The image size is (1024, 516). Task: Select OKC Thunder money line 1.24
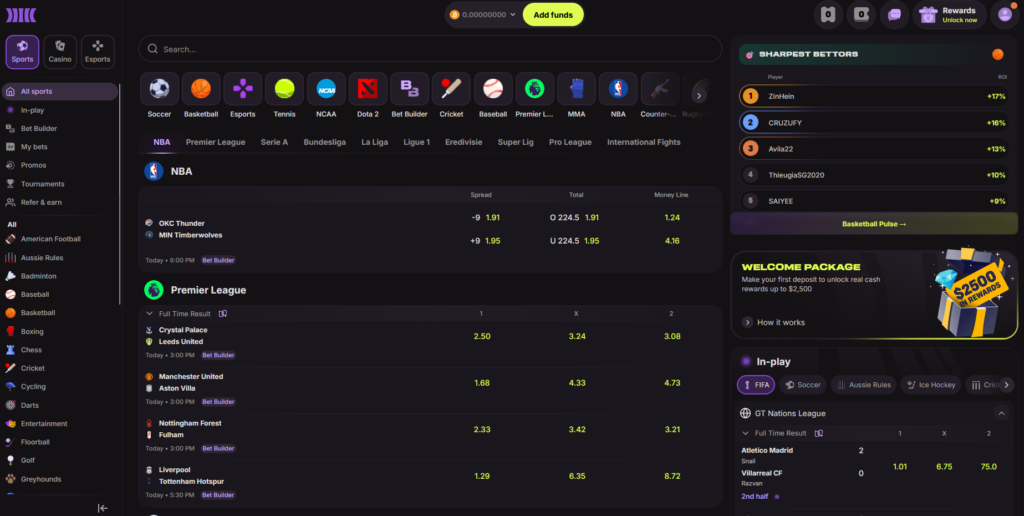pos(672,218)
